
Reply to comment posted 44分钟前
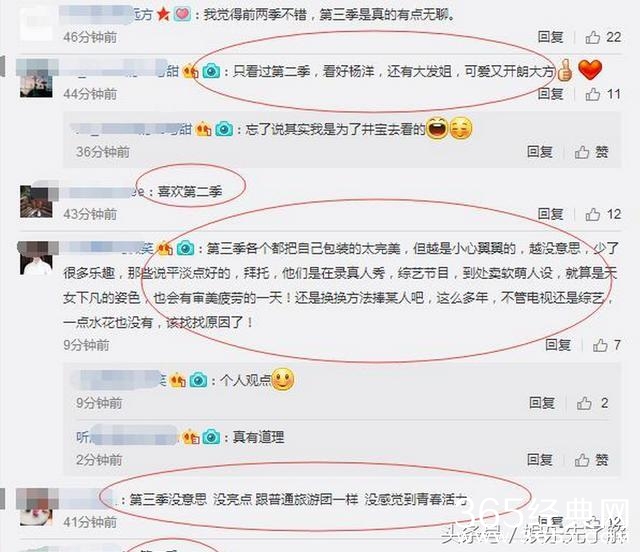point(550,94)
